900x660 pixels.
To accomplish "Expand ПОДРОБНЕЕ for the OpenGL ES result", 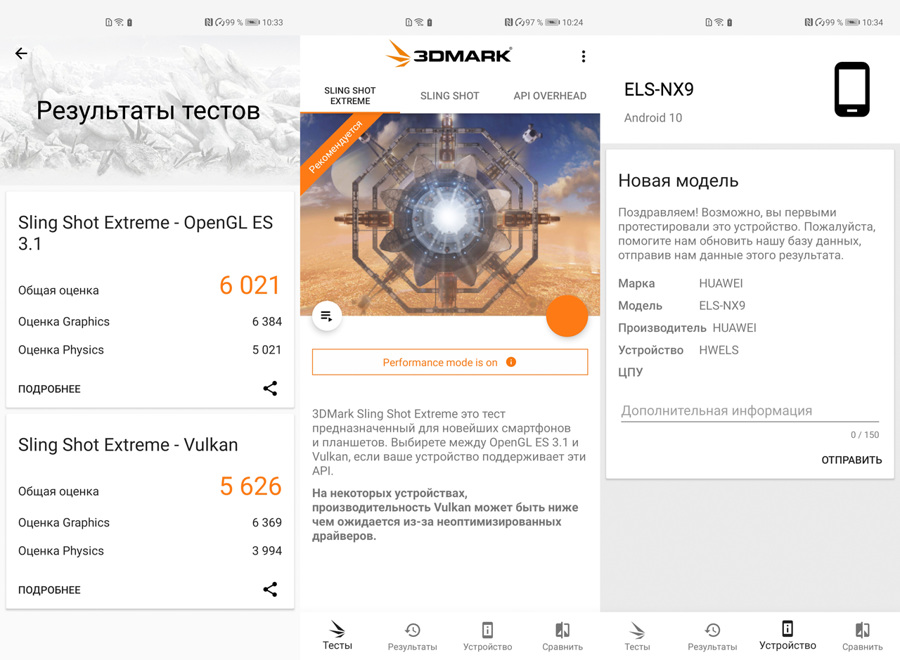I will [49, 389].
